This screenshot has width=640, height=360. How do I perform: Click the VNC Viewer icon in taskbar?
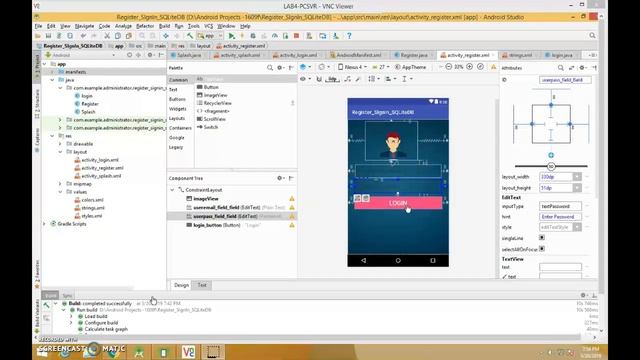coord(189,352)
